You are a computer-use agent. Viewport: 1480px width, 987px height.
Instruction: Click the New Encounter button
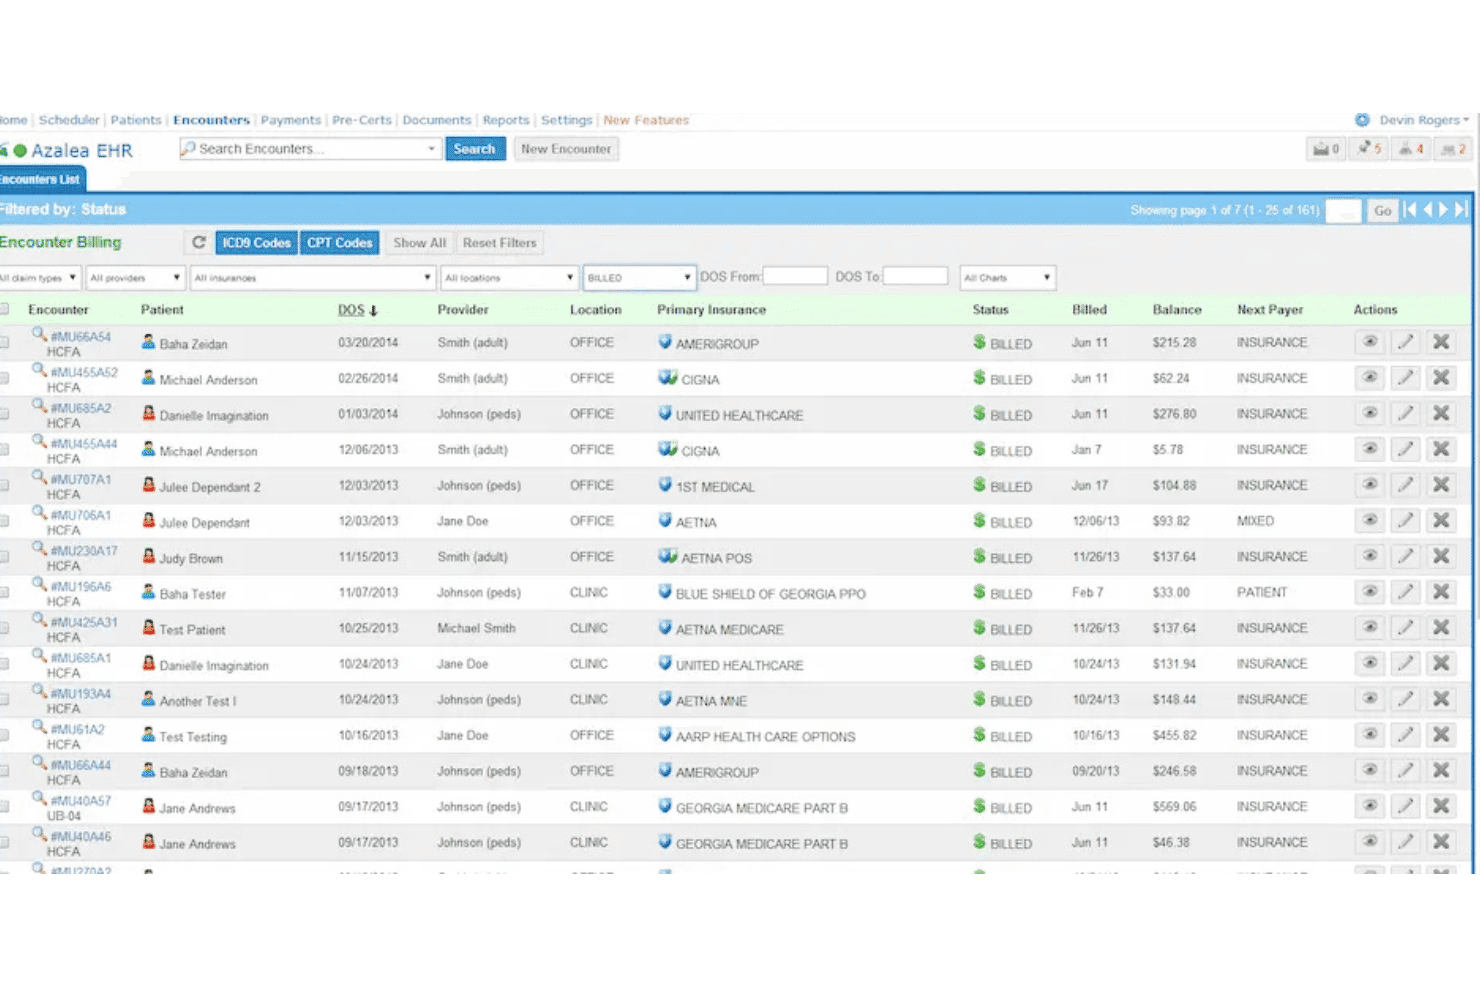point(566,149)
